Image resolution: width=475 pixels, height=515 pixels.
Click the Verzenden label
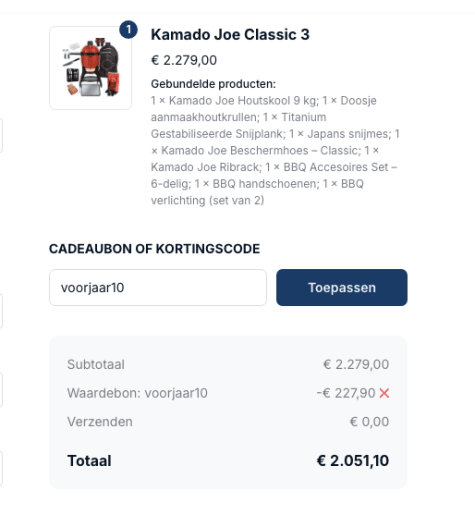coord(100,422)
